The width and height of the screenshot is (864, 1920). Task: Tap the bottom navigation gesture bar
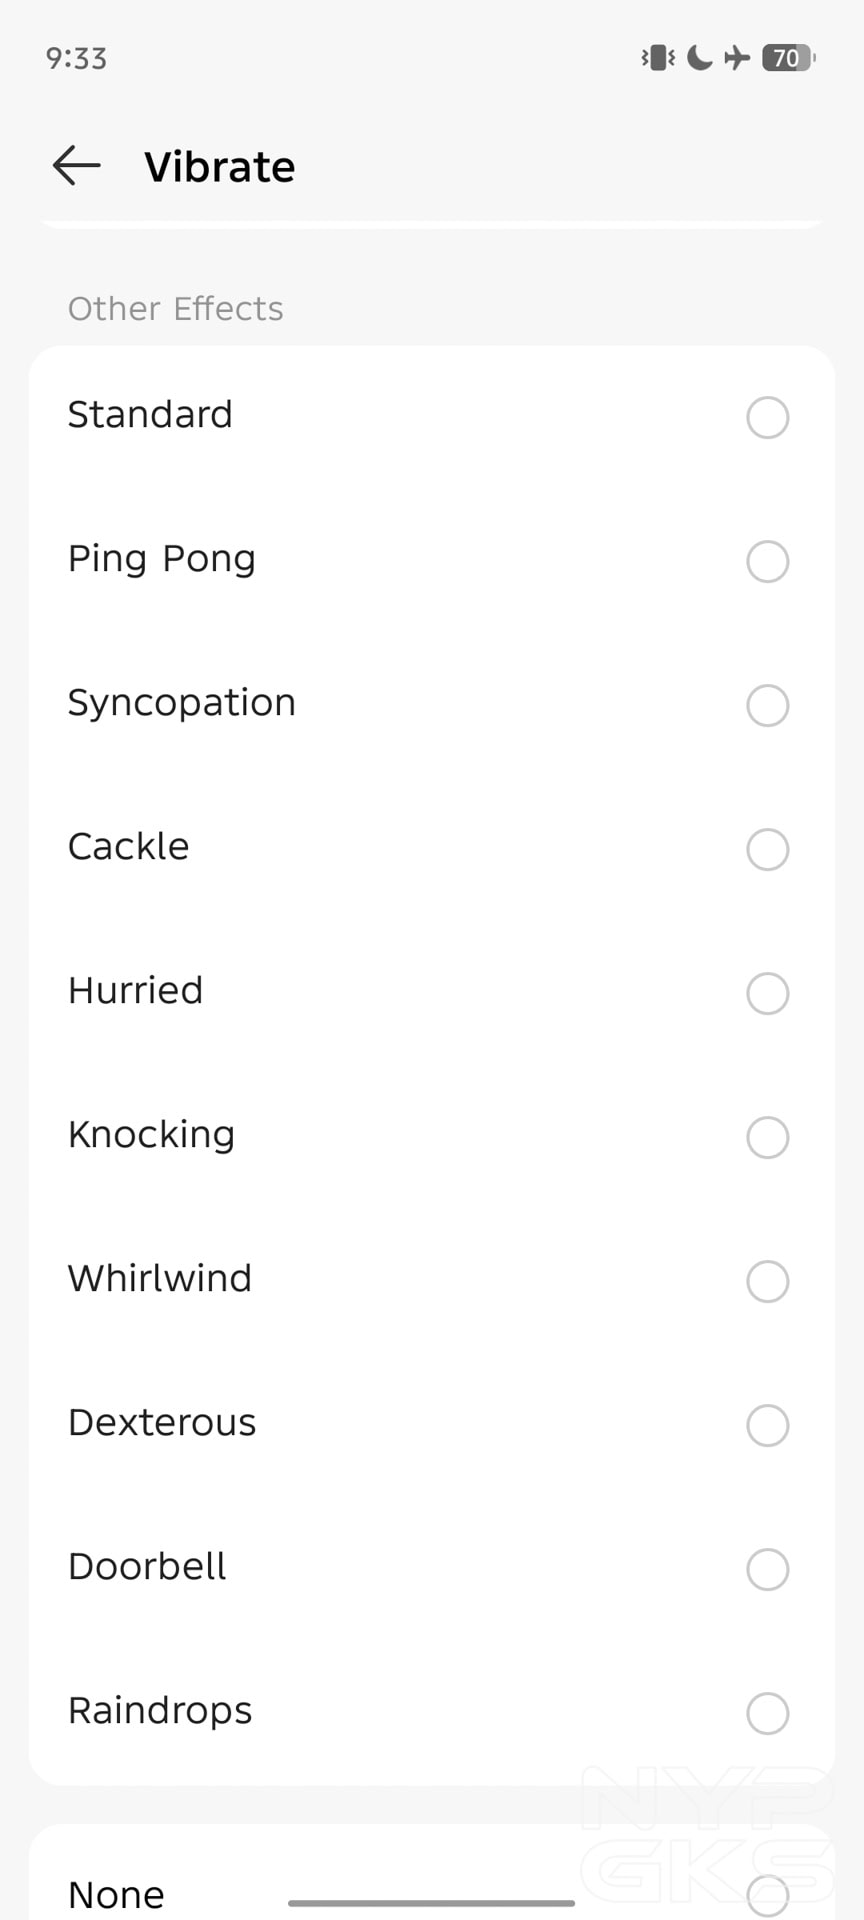(x=431, y=1903)
